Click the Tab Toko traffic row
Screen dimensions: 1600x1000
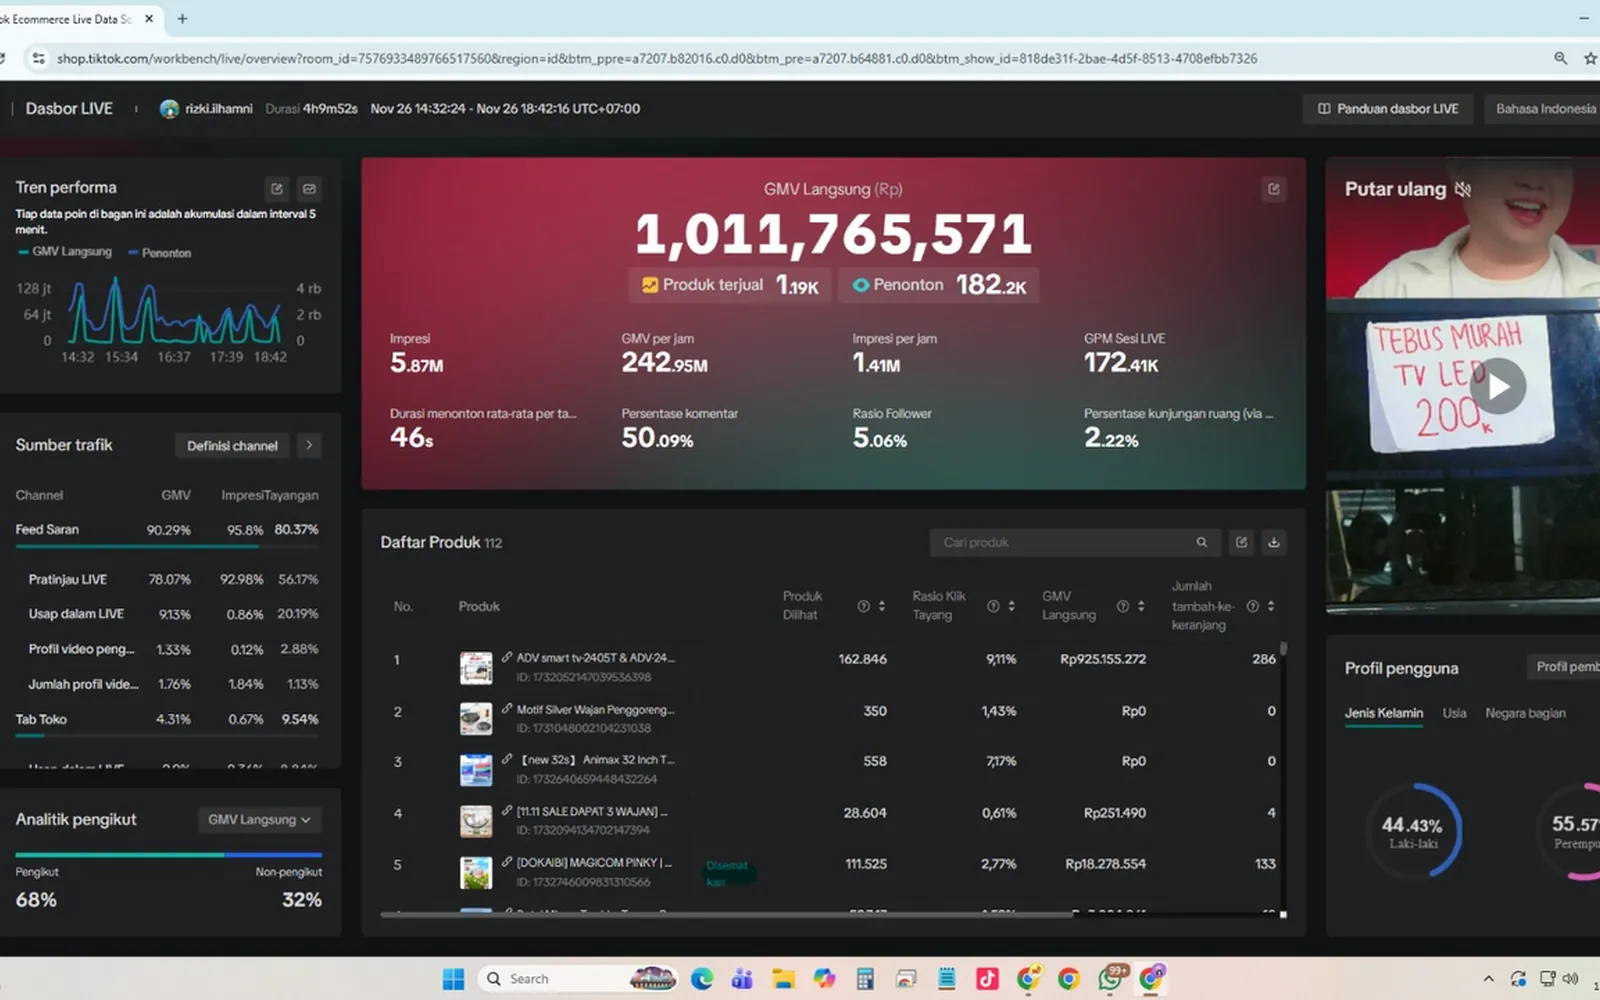[x=167, y=719]
